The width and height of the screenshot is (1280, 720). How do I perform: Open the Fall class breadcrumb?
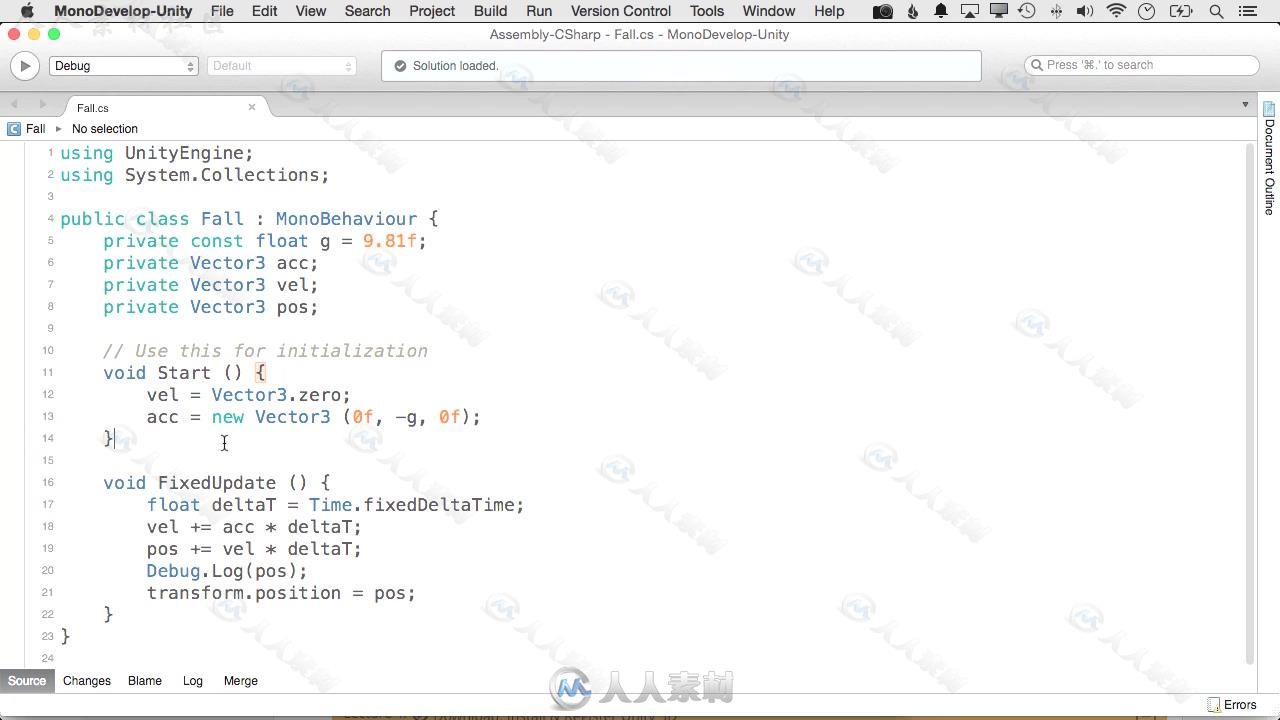26,129
